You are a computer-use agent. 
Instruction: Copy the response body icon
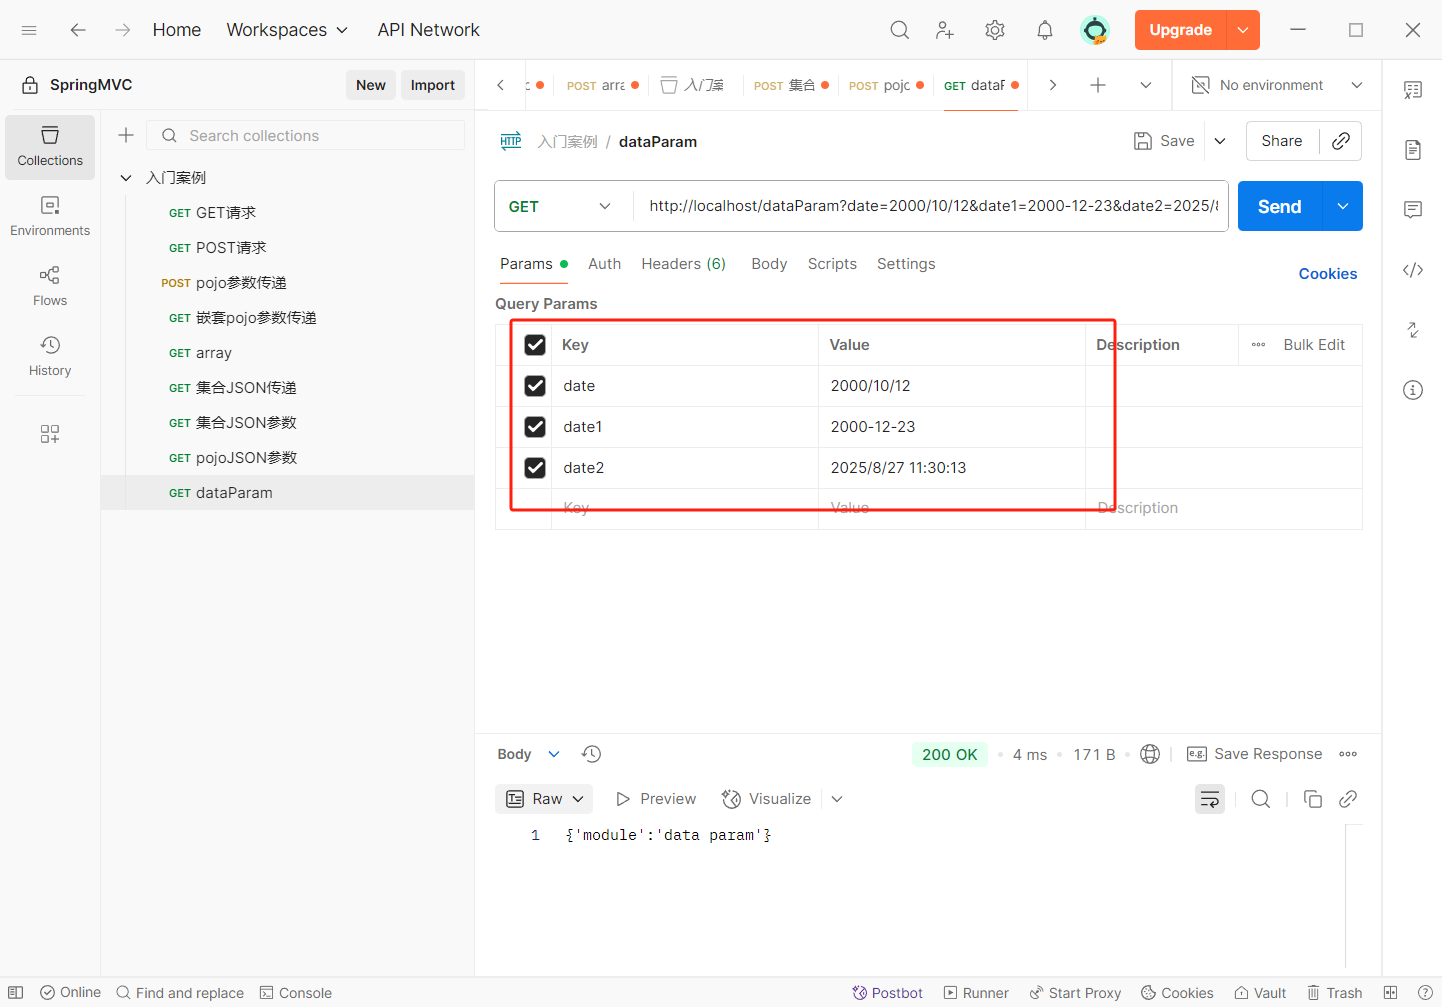[1313, 799]
